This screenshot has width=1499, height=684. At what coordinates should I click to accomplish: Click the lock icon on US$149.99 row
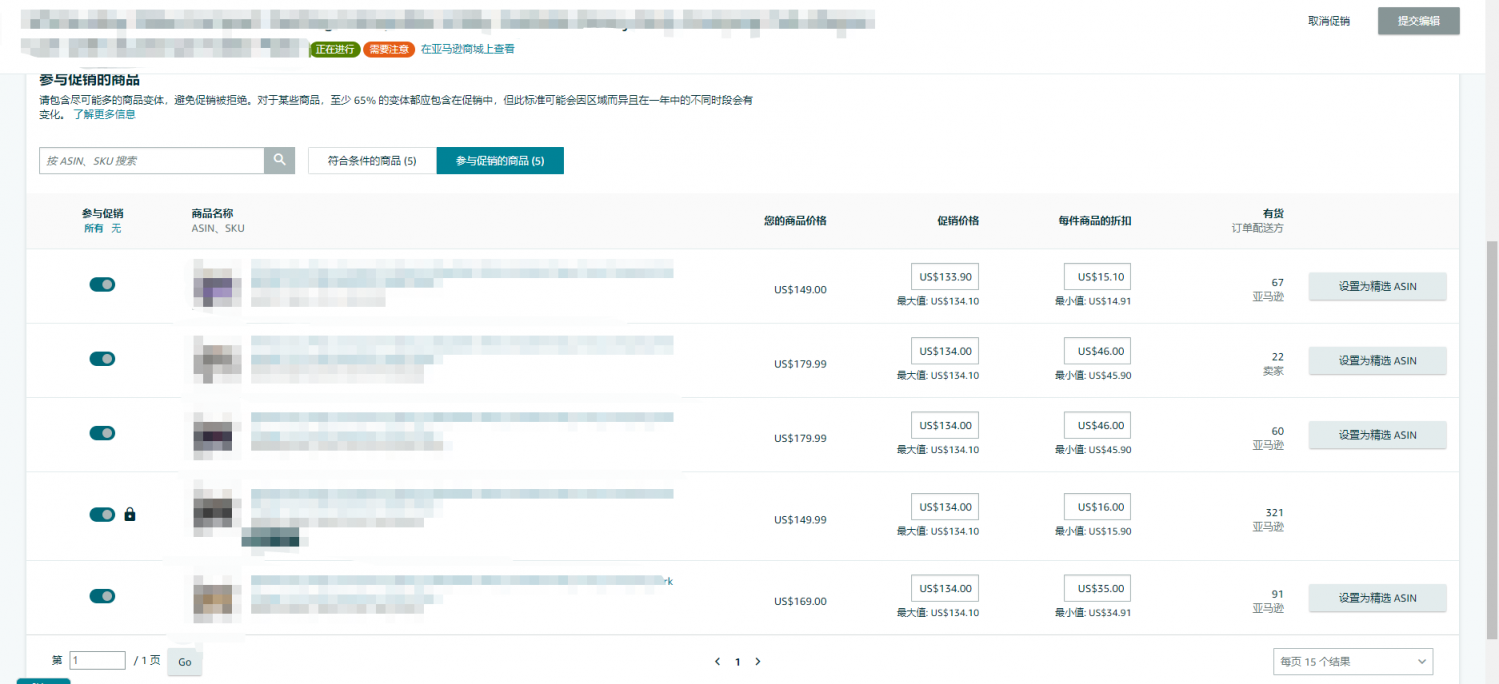tap(129, 514)
